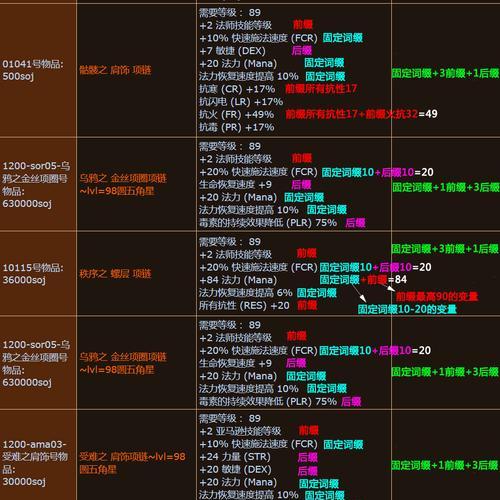
Task: Click '抗火 (FR) +49%' resistance line
Action: coord(237,114)
